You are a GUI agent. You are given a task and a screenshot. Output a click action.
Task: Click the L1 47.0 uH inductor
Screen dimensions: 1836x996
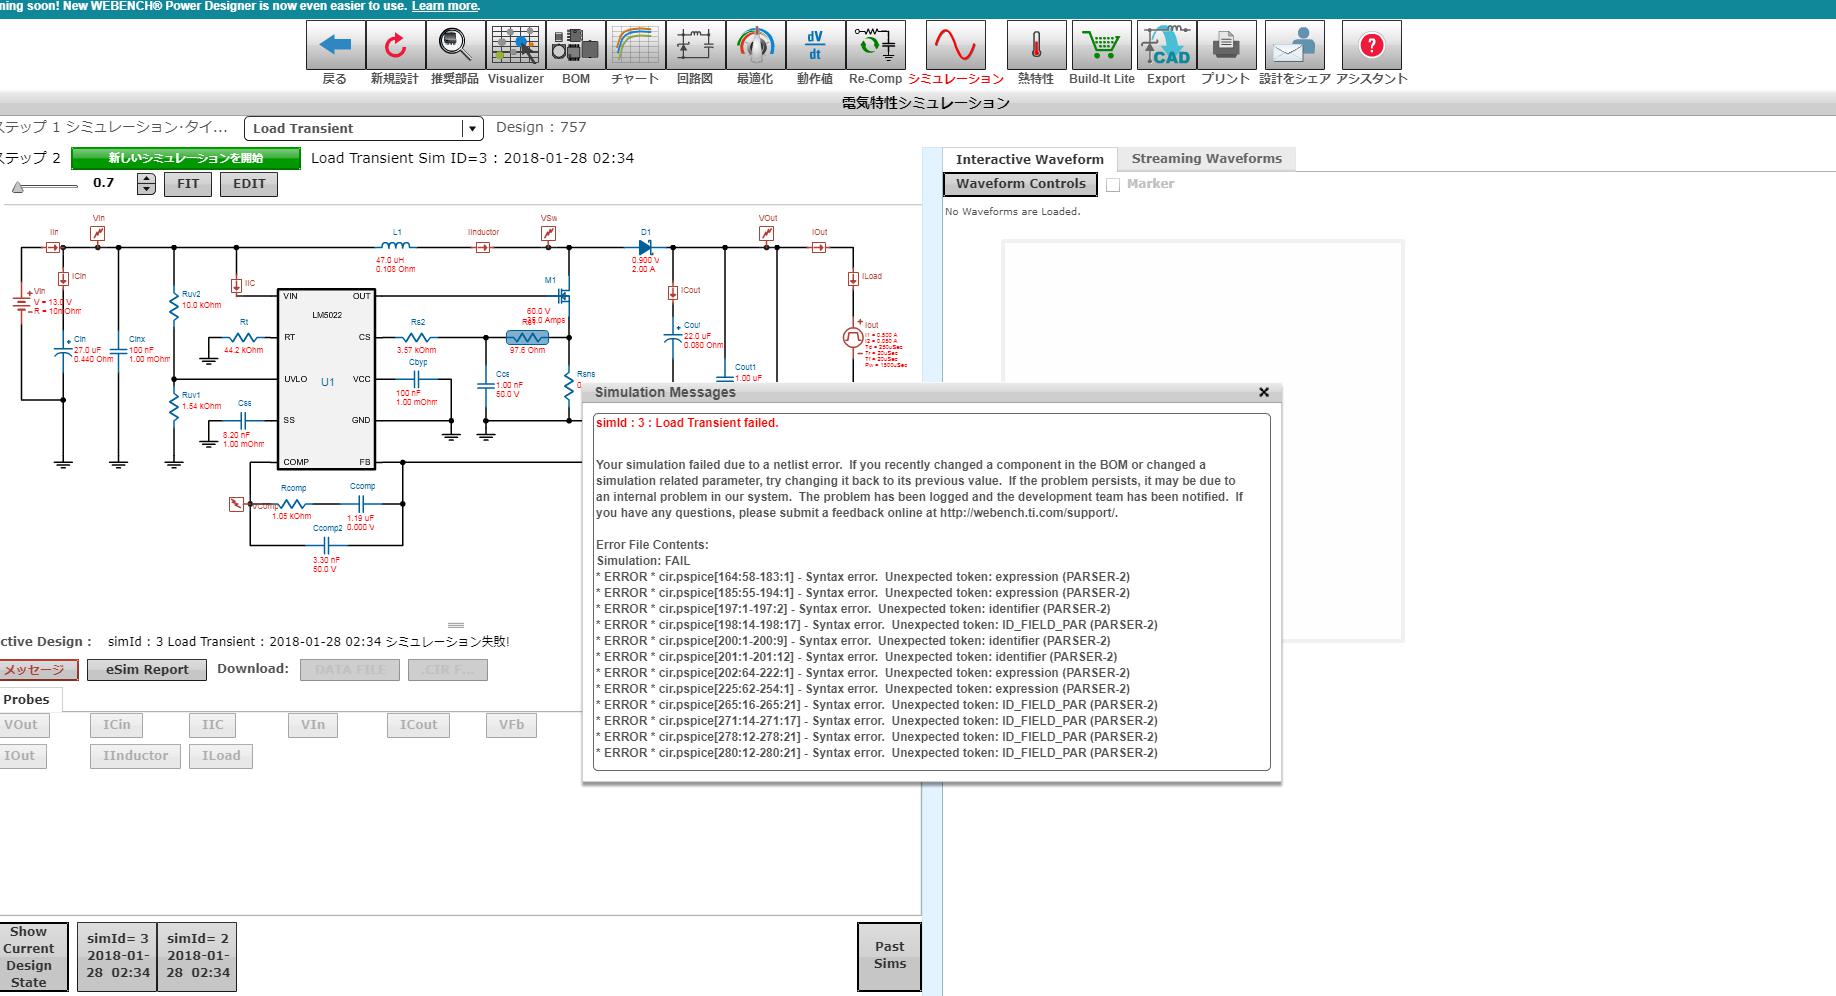point(396,246)
